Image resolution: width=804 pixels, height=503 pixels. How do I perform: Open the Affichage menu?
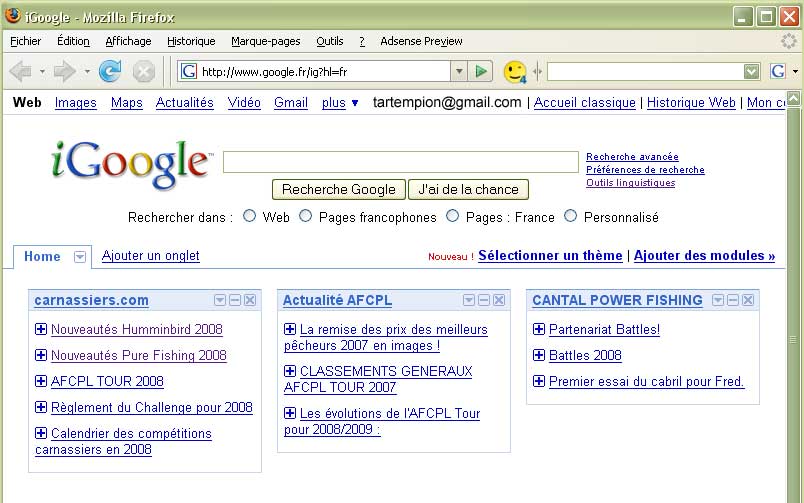pos(128,41)
